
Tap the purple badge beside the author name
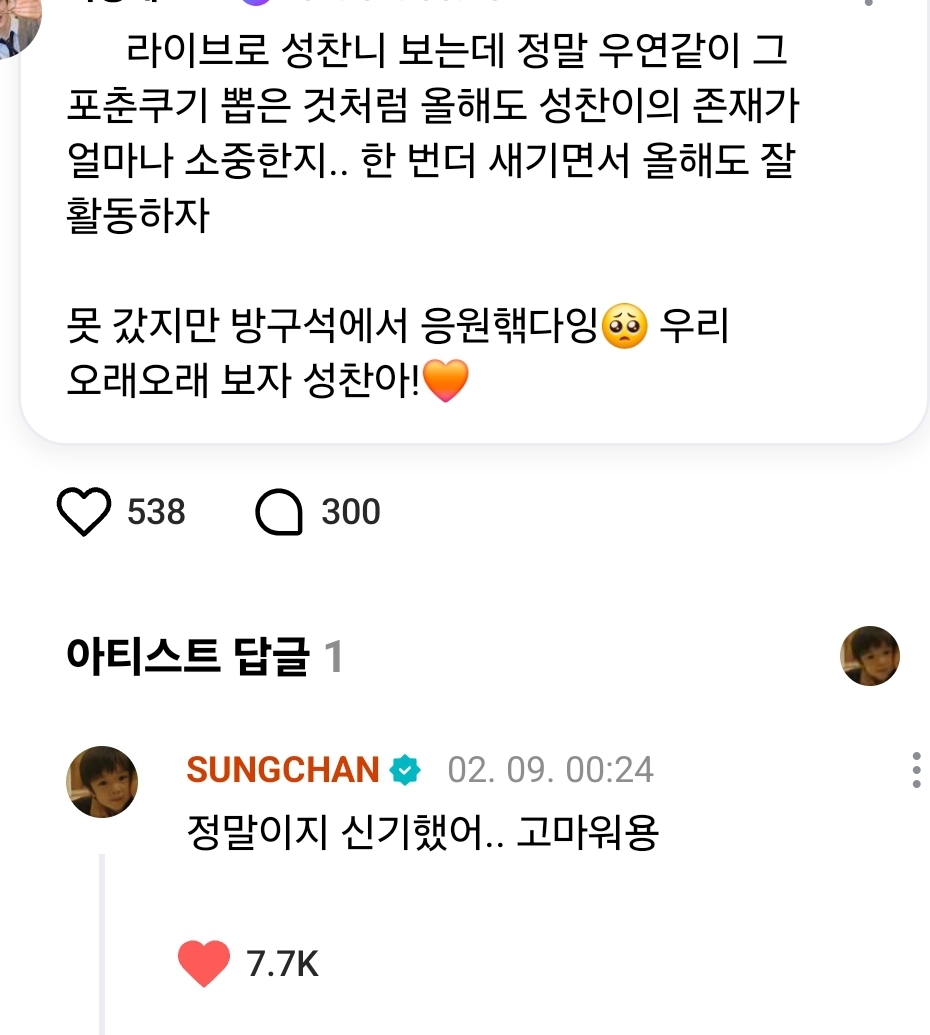click(x=258, y=3)
